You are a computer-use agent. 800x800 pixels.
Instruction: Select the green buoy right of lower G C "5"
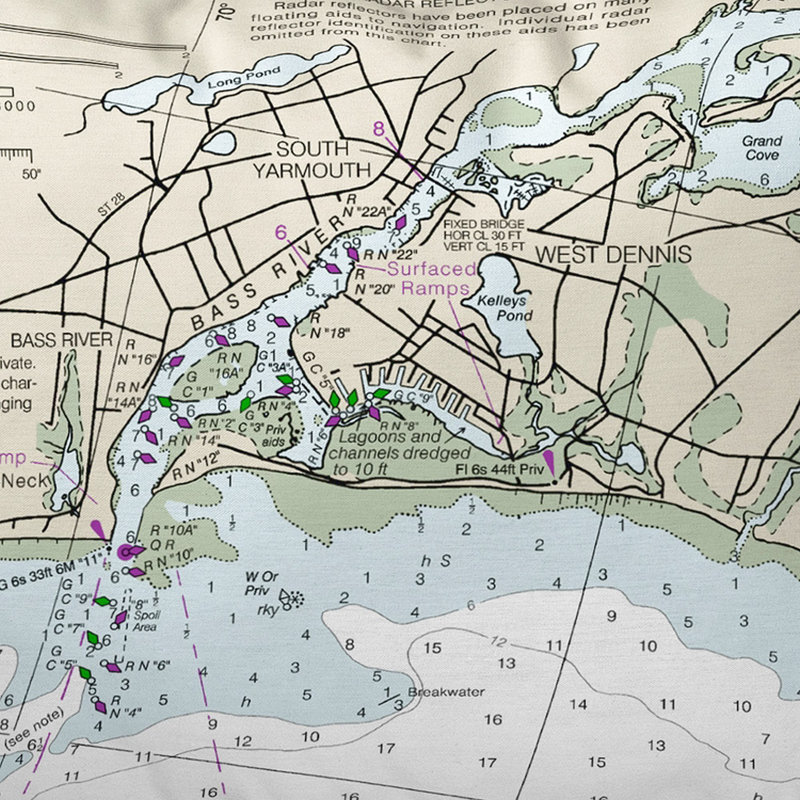tap(85, 673)
